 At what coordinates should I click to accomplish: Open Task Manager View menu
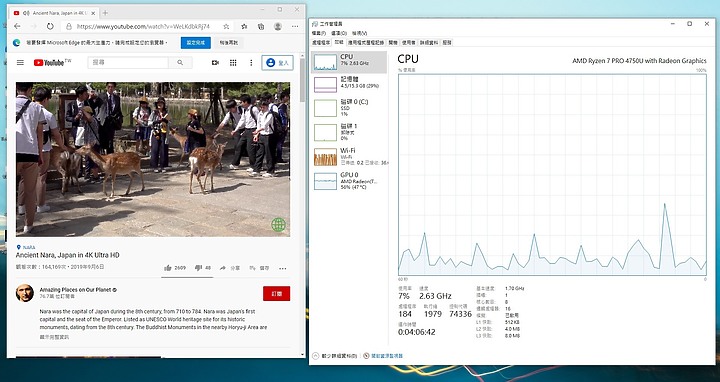pyautogui.click(x=360, y=33)
